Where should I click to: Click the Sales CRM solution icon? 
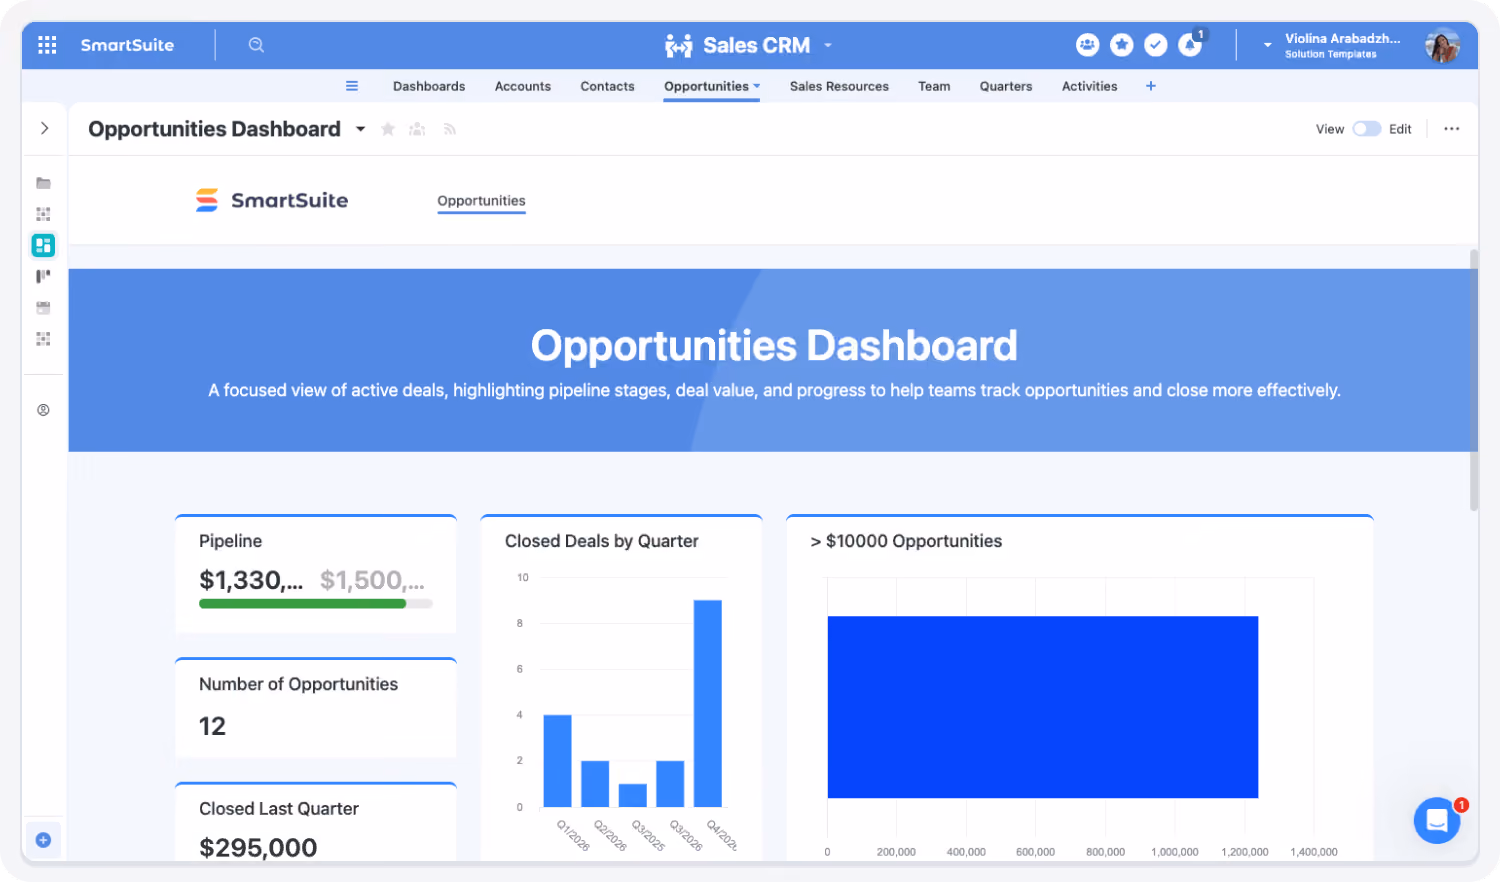pyautogui.click(x=679, y=45)
